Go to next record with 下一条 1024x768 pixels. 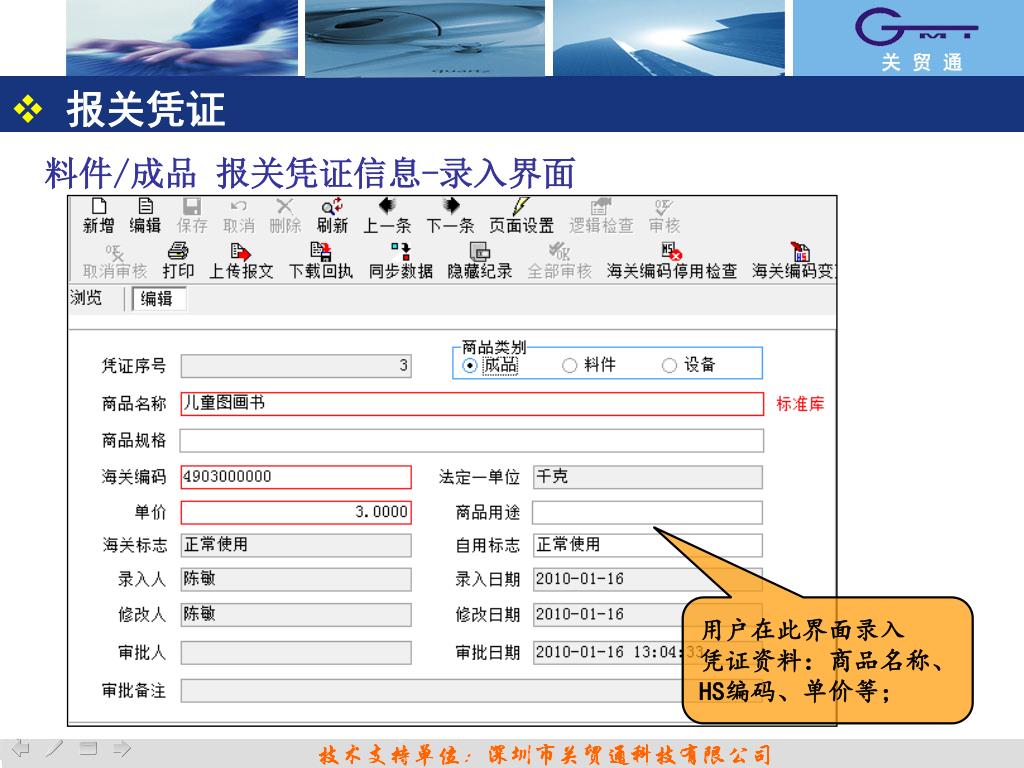tap(450, 216)
